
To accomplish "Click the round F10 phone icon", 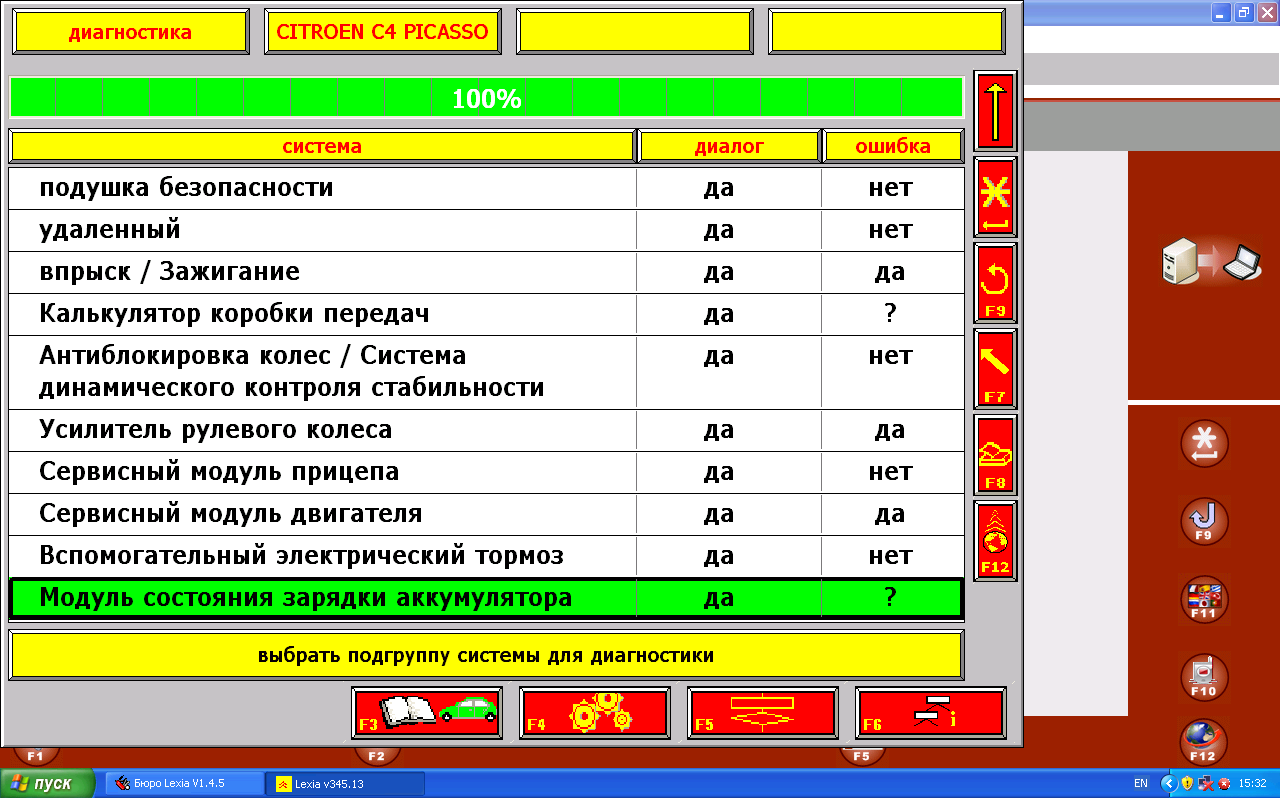I will tap(1204, 676).
